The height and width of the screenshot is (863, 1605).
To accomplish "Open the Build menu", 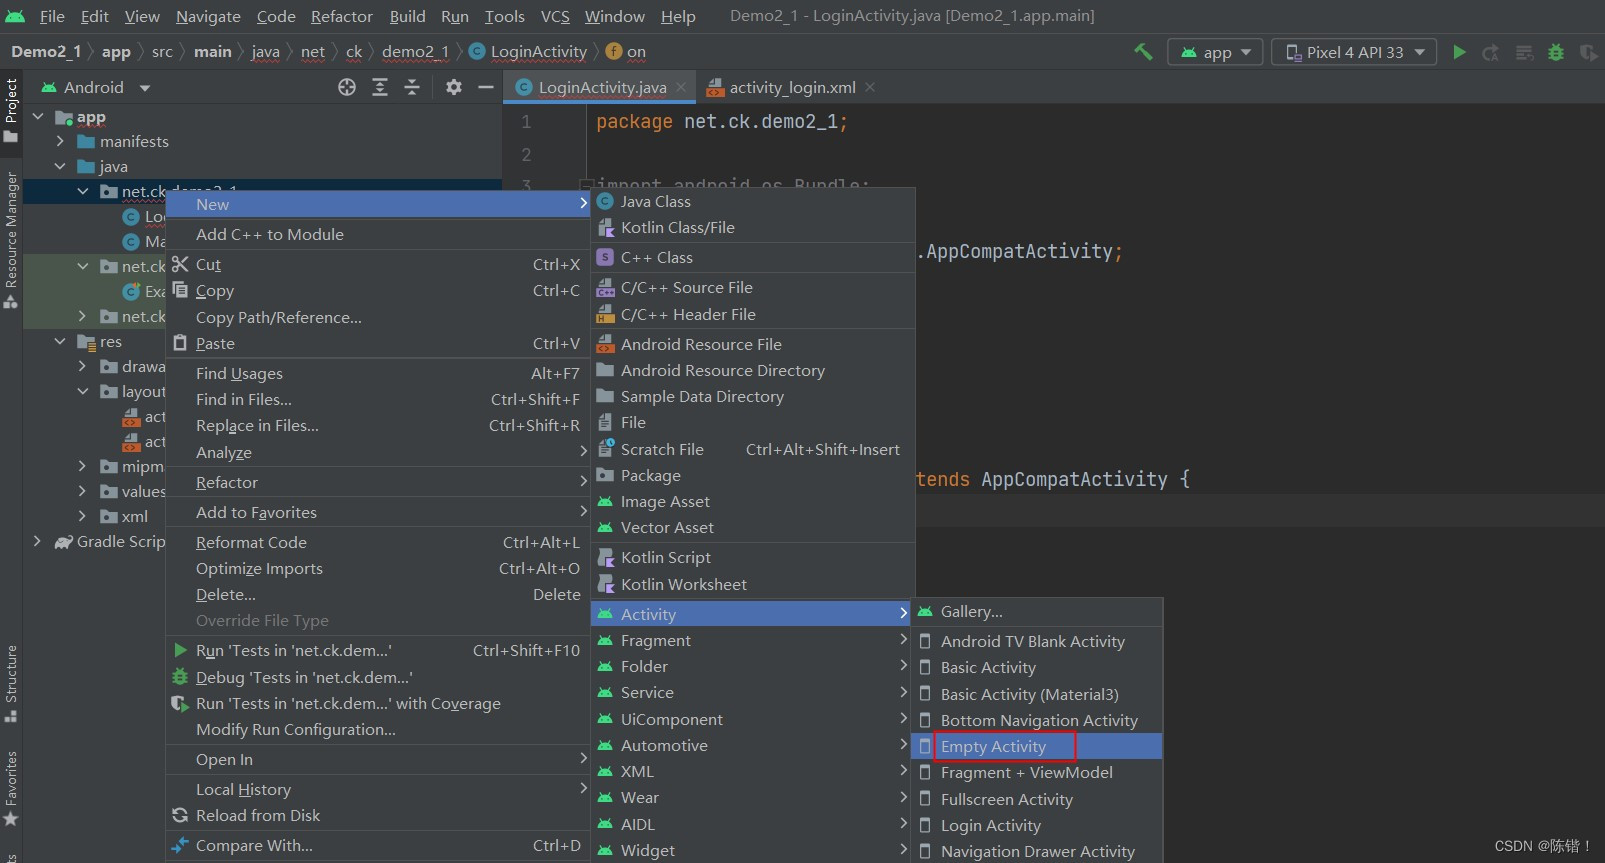I will (407, 16).
